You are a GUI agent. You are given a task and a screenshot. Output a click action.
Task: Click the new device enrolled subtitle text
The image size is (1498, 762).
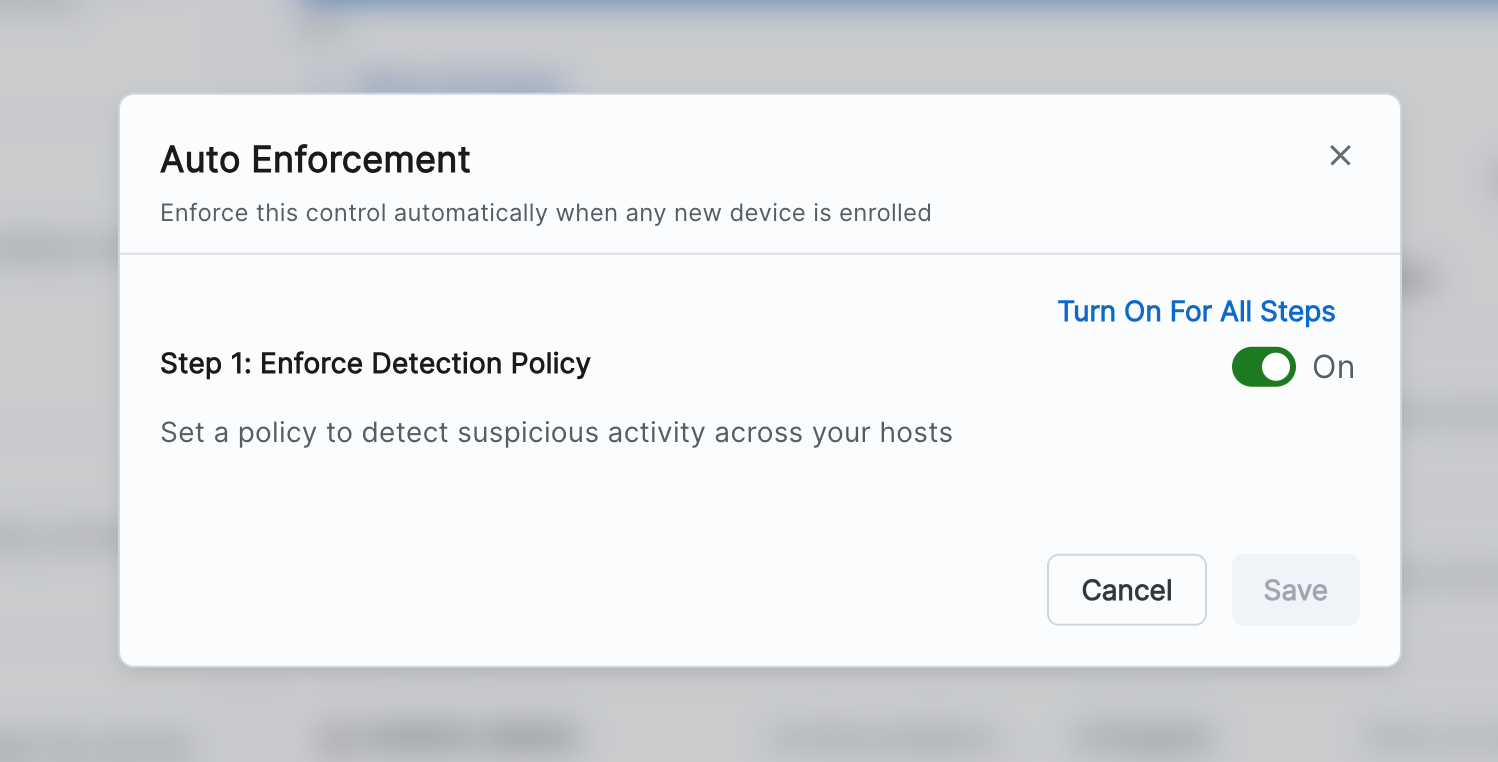pos(545,213)
